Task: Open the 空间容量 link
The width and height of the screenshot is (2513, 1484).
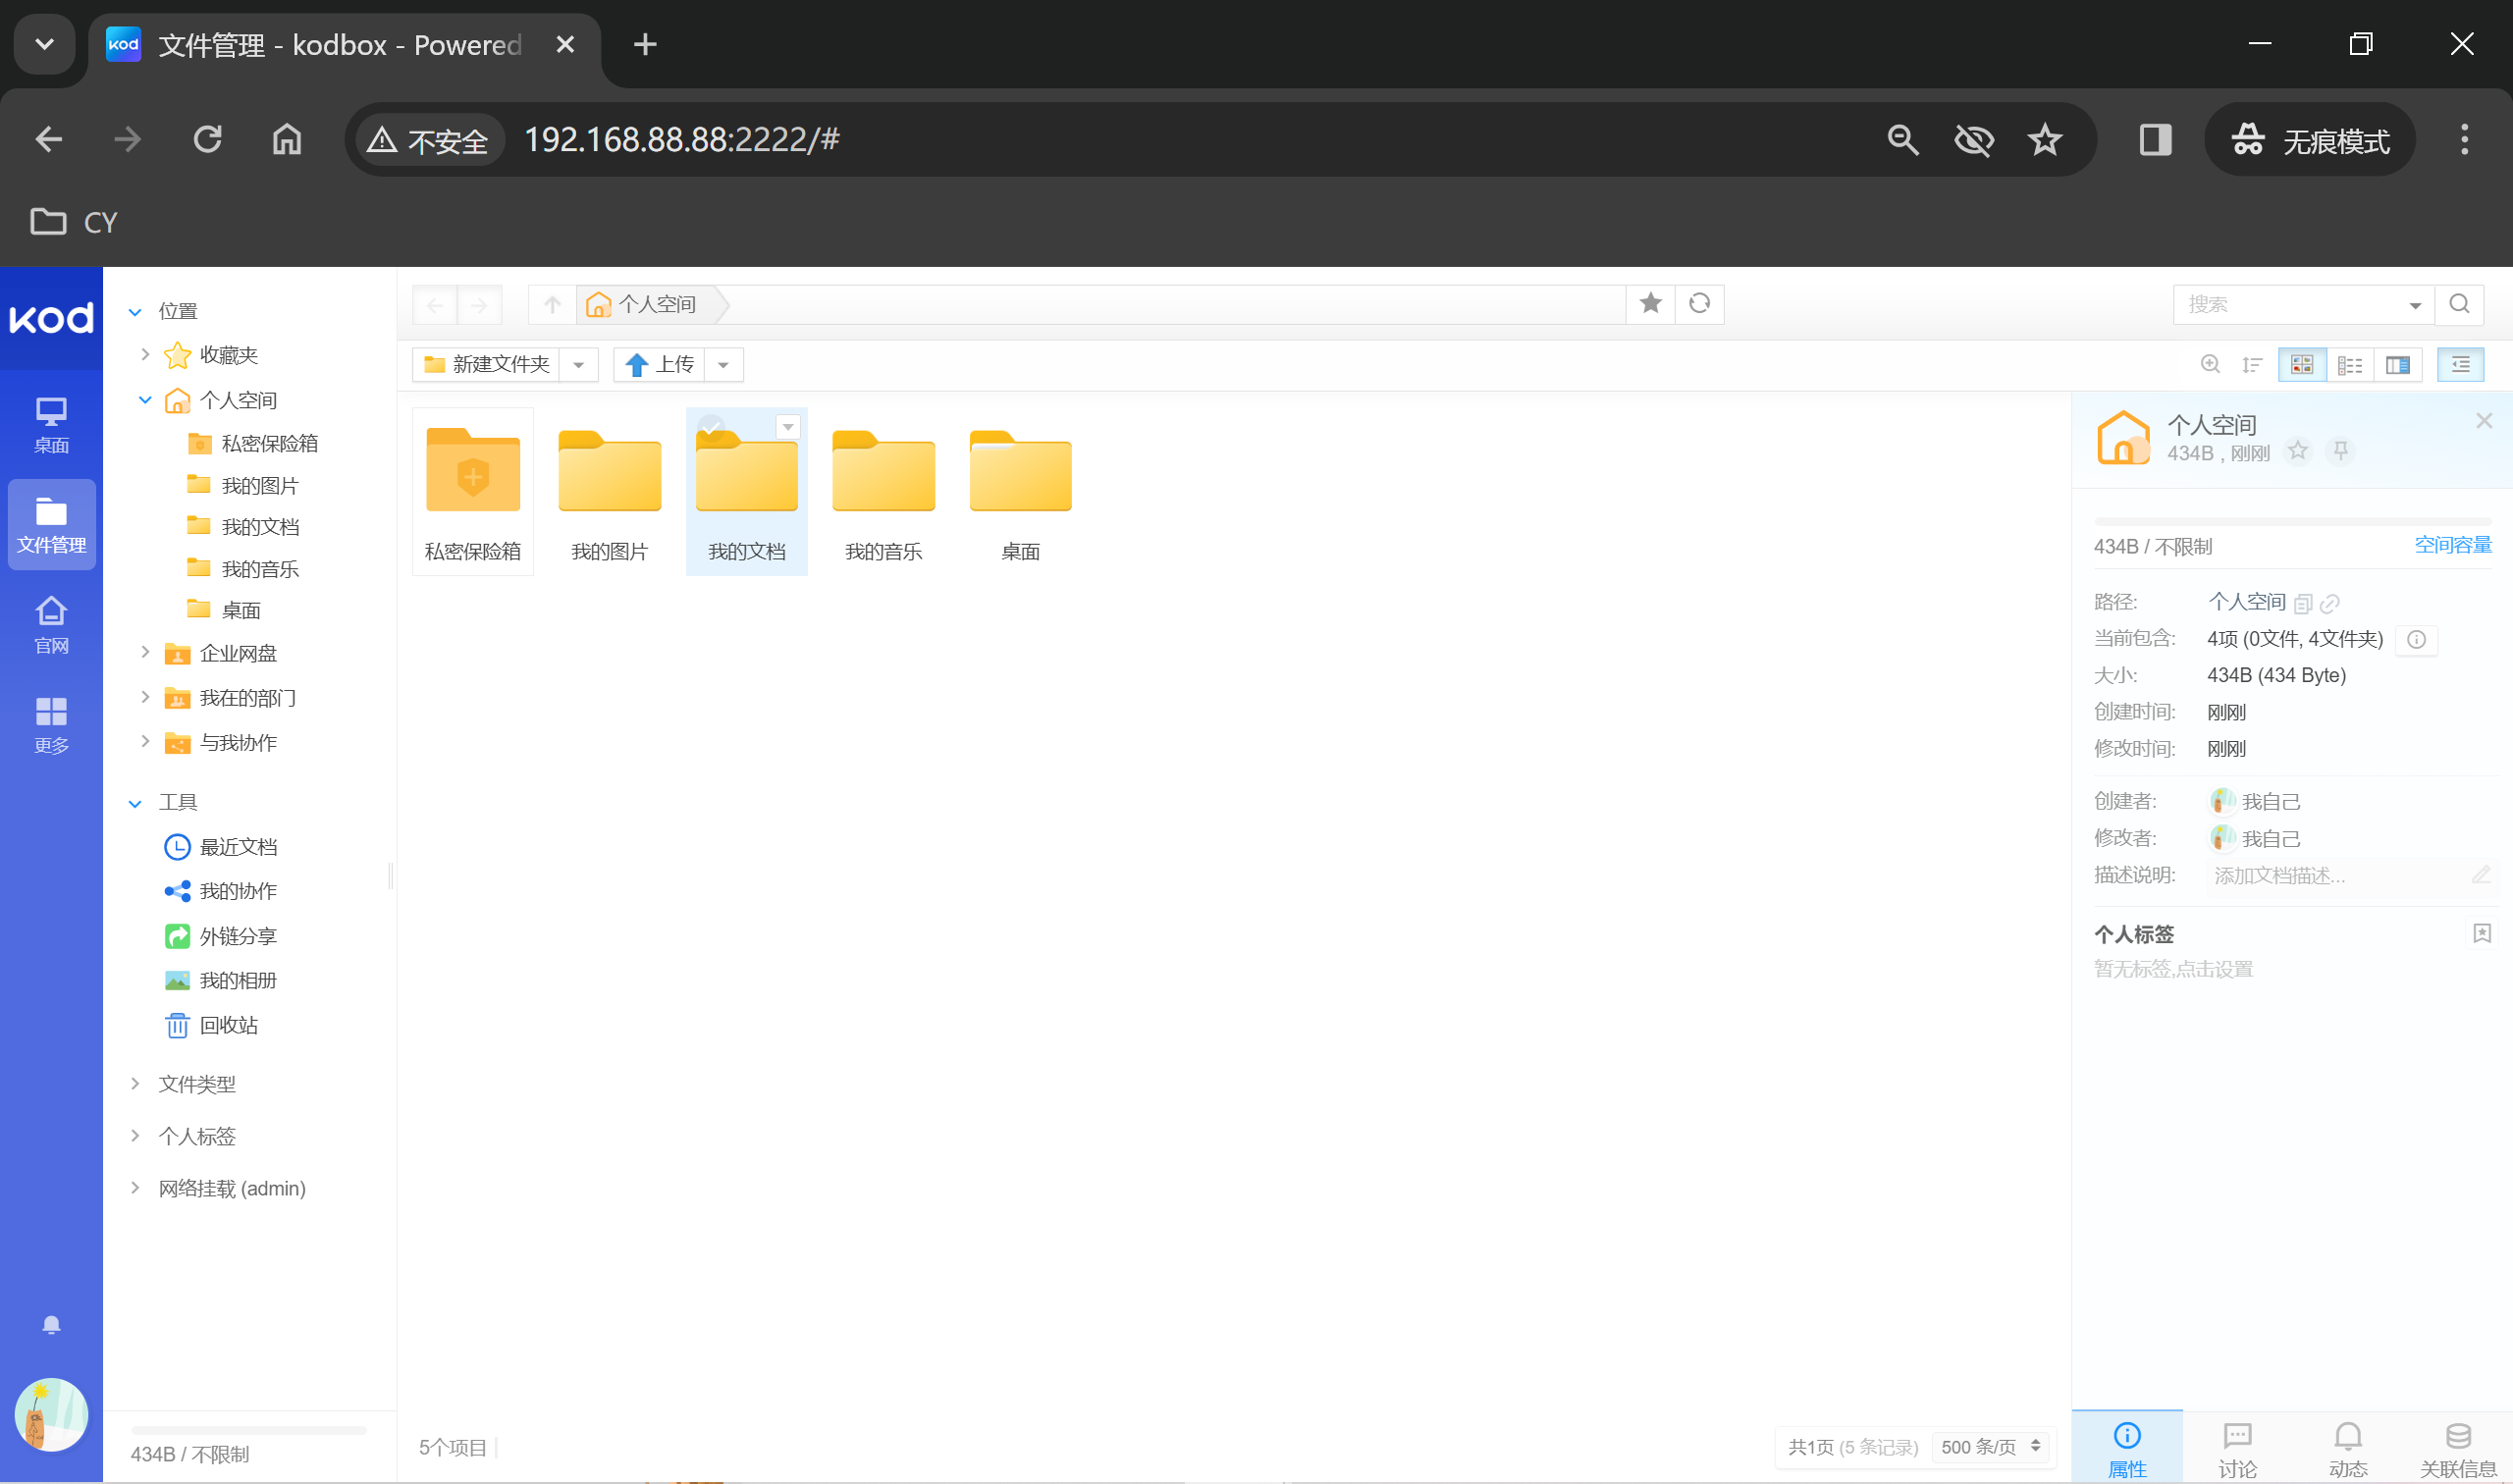Action: coord(2452,545)
